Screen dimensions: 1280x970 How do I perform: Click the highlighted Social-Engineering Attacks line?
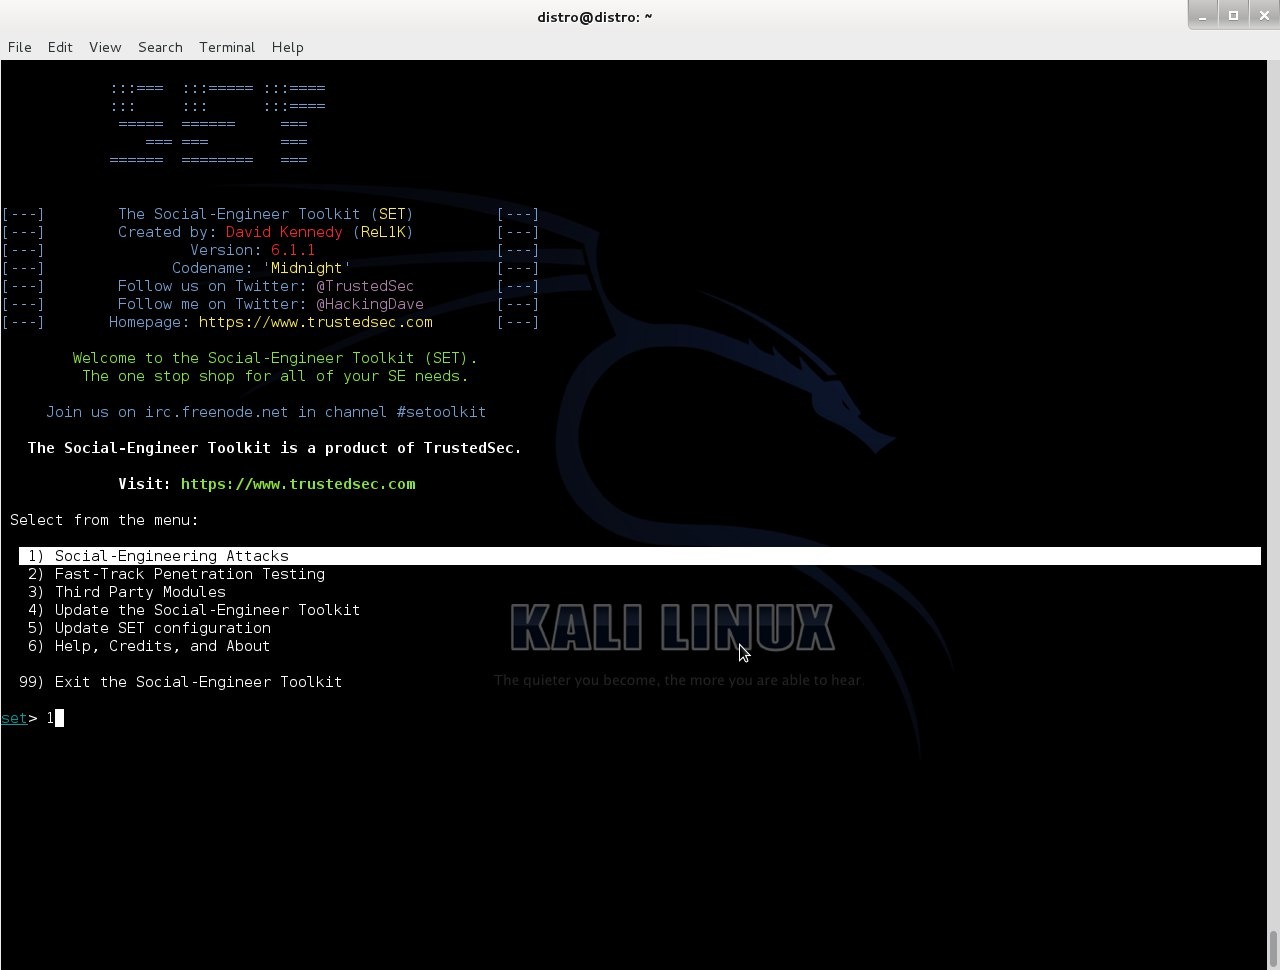tap(640, 556)
